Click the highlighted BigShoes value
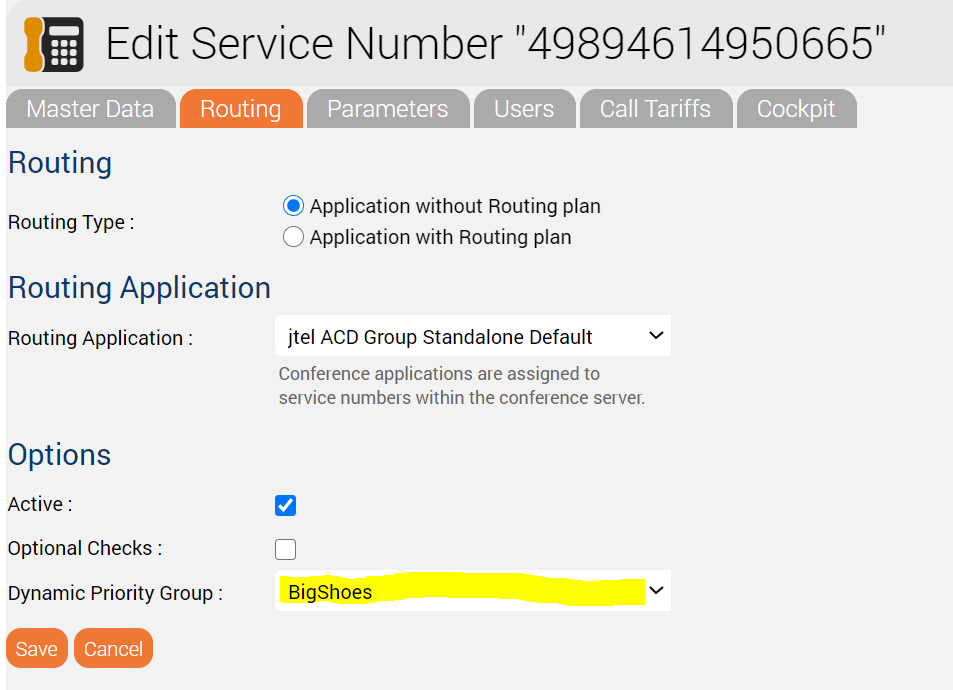Viewport: 953px width, 690px height. 330,592
